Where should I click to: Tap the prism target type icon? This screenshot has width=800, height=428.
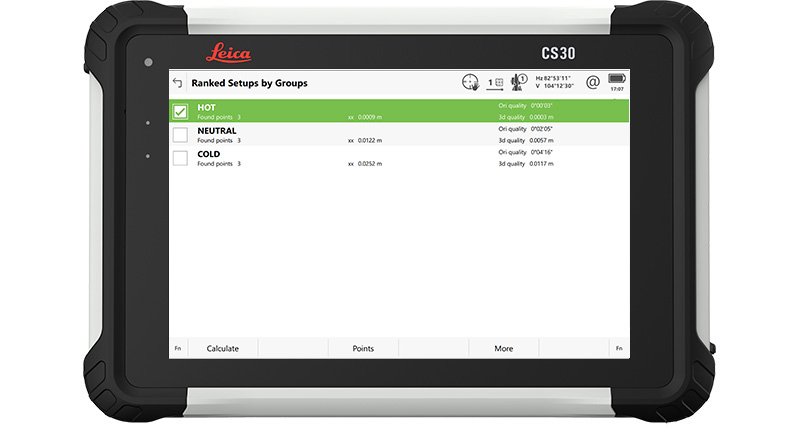(495, 83)
